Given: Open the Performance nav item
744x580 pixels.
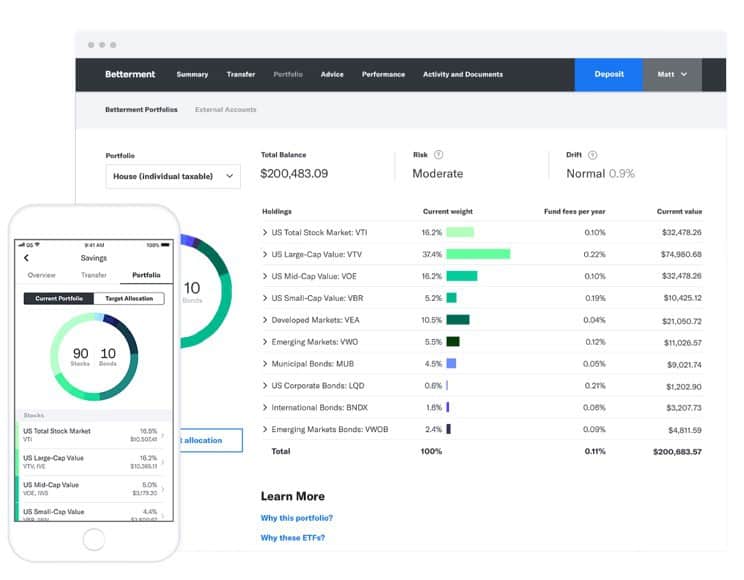Looking at the screenshot, I should 383,75.
